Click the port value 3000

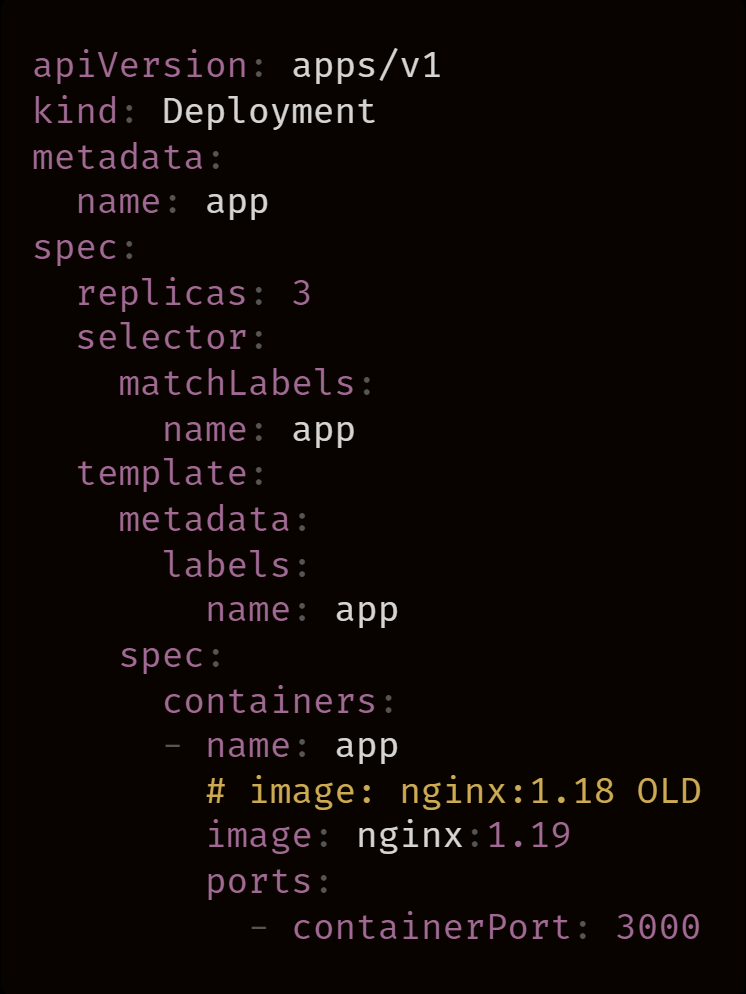pos(658,927)
